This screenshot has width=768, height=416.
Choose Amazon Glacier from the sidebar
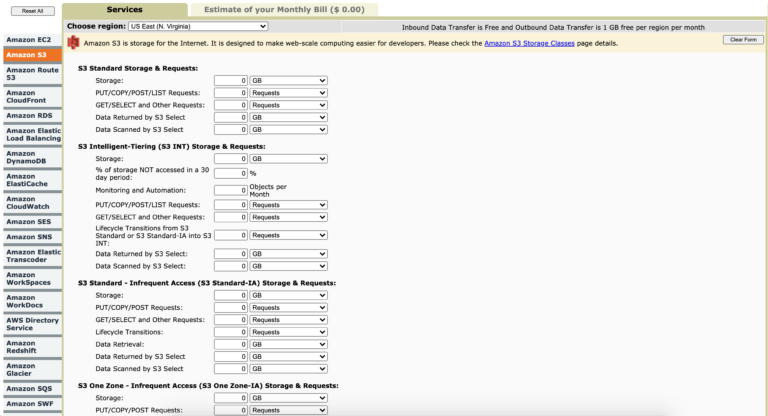pos(32,369)
